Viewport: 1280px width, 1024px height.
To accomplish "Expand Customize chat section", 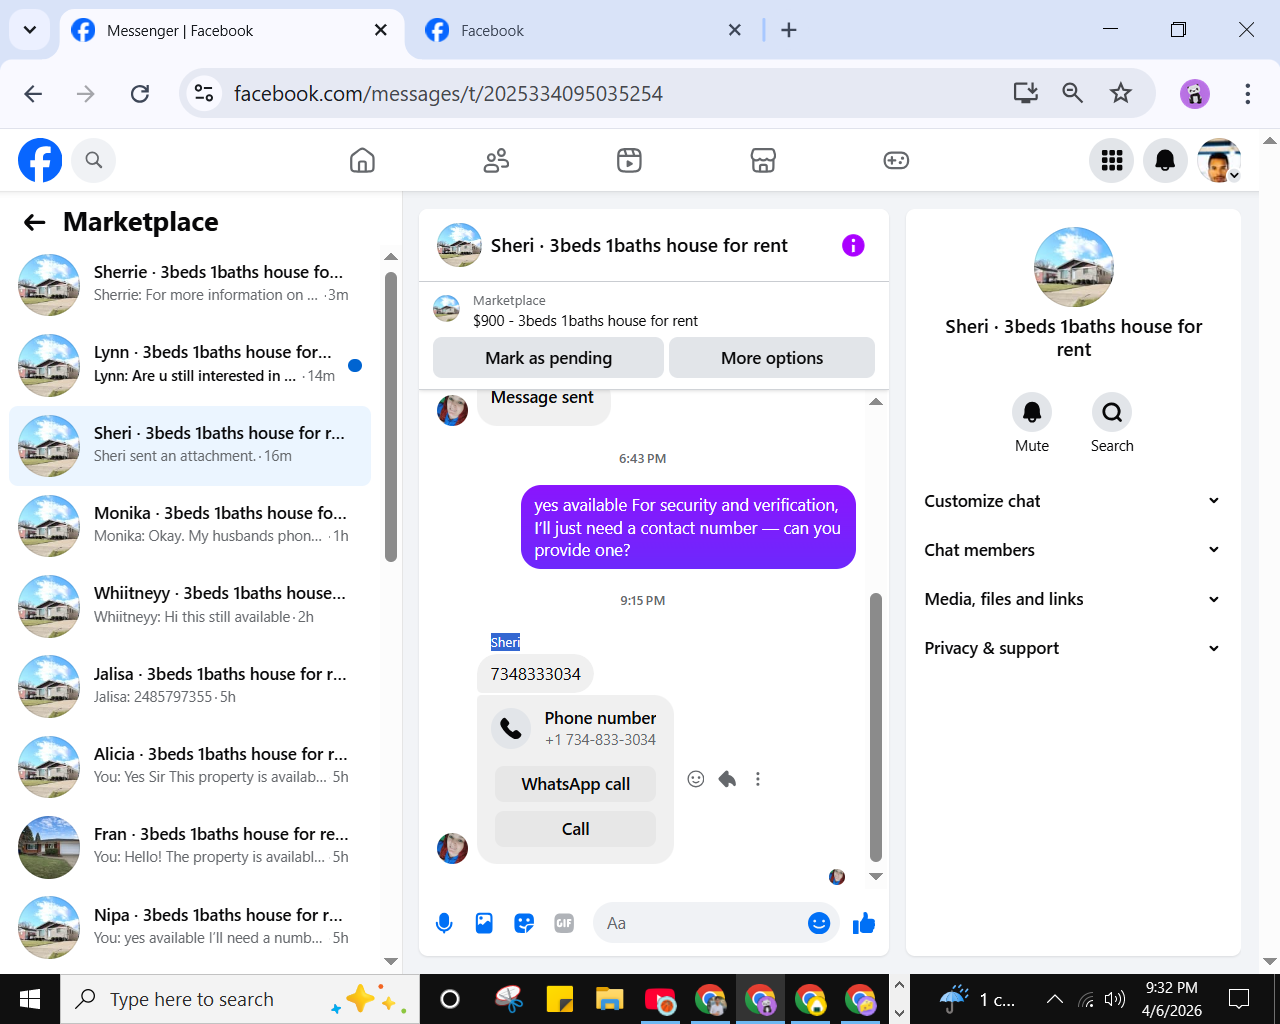I will 1072,501.
